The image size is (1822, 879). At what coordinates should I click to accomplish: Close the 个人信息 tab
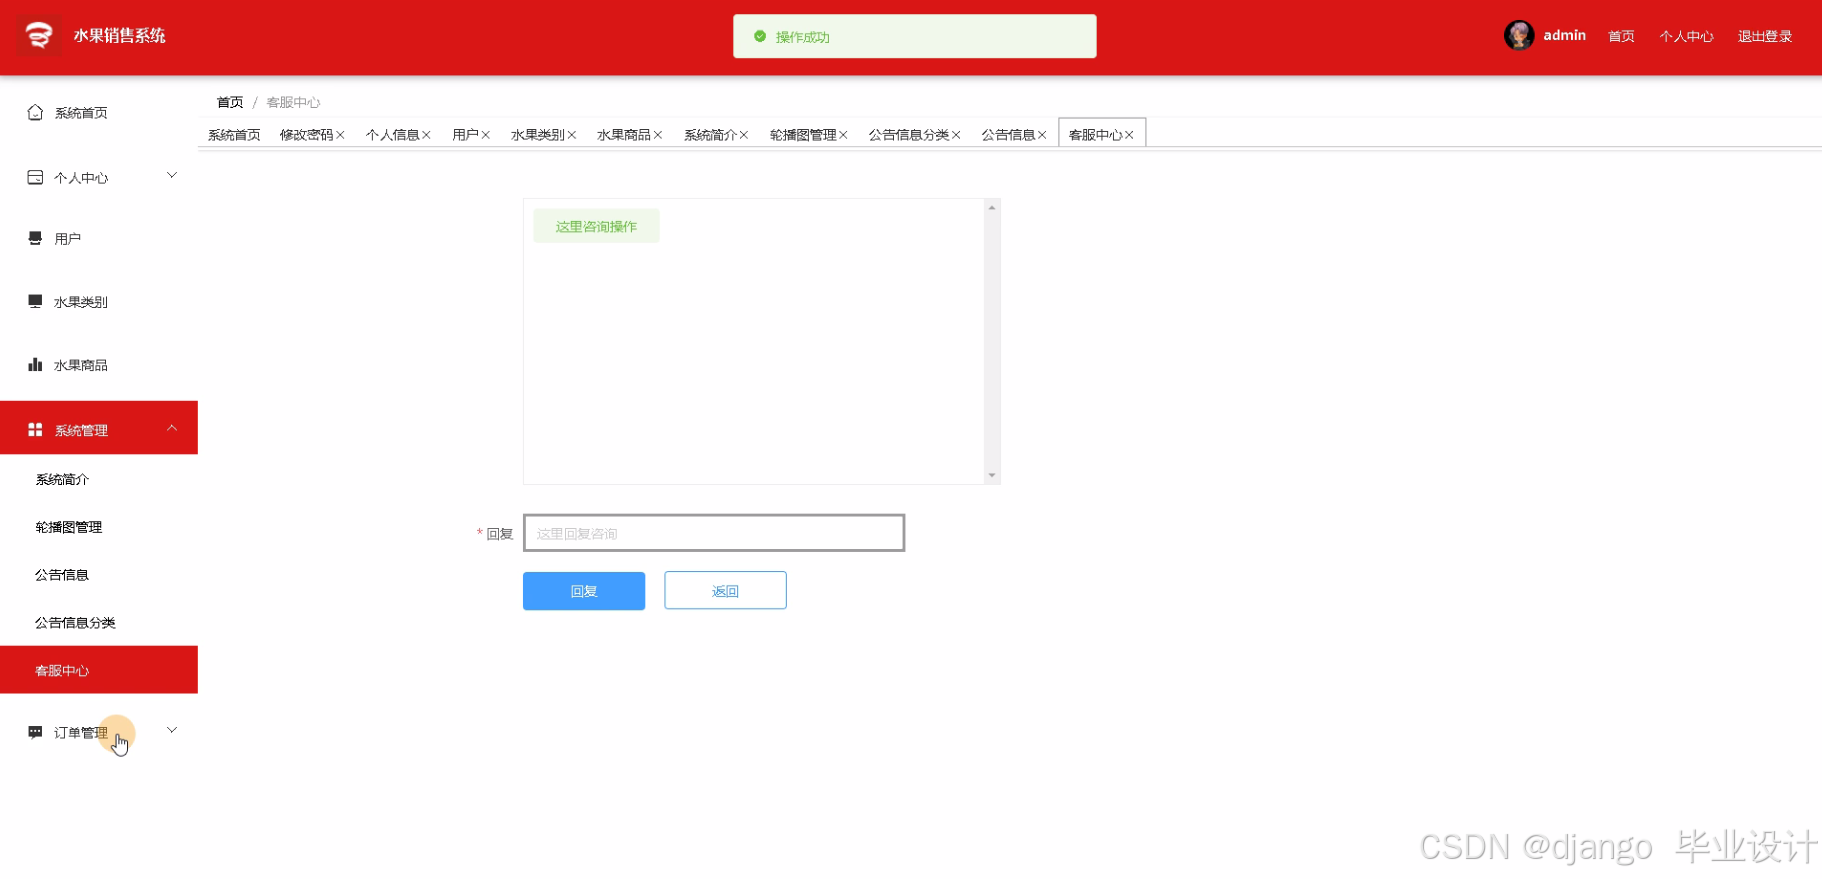coord(426,135)
